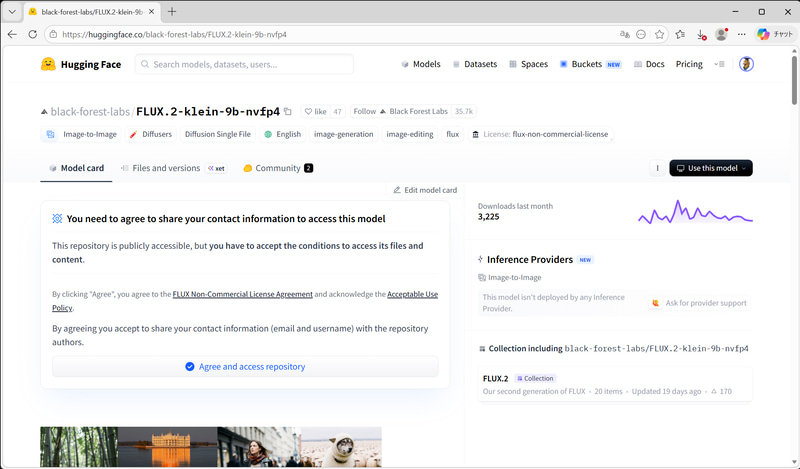Click the downloads last month sparkline chart
This screenshot has height=469, width=800.
[x=695, y=212]
